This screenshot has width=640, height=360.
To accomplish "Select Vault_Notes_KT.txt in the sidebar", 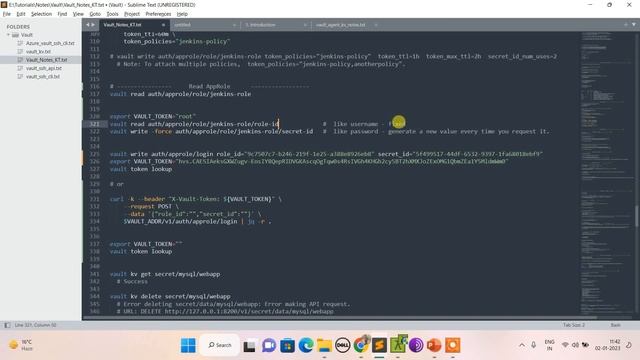I will tap(47, 60).
